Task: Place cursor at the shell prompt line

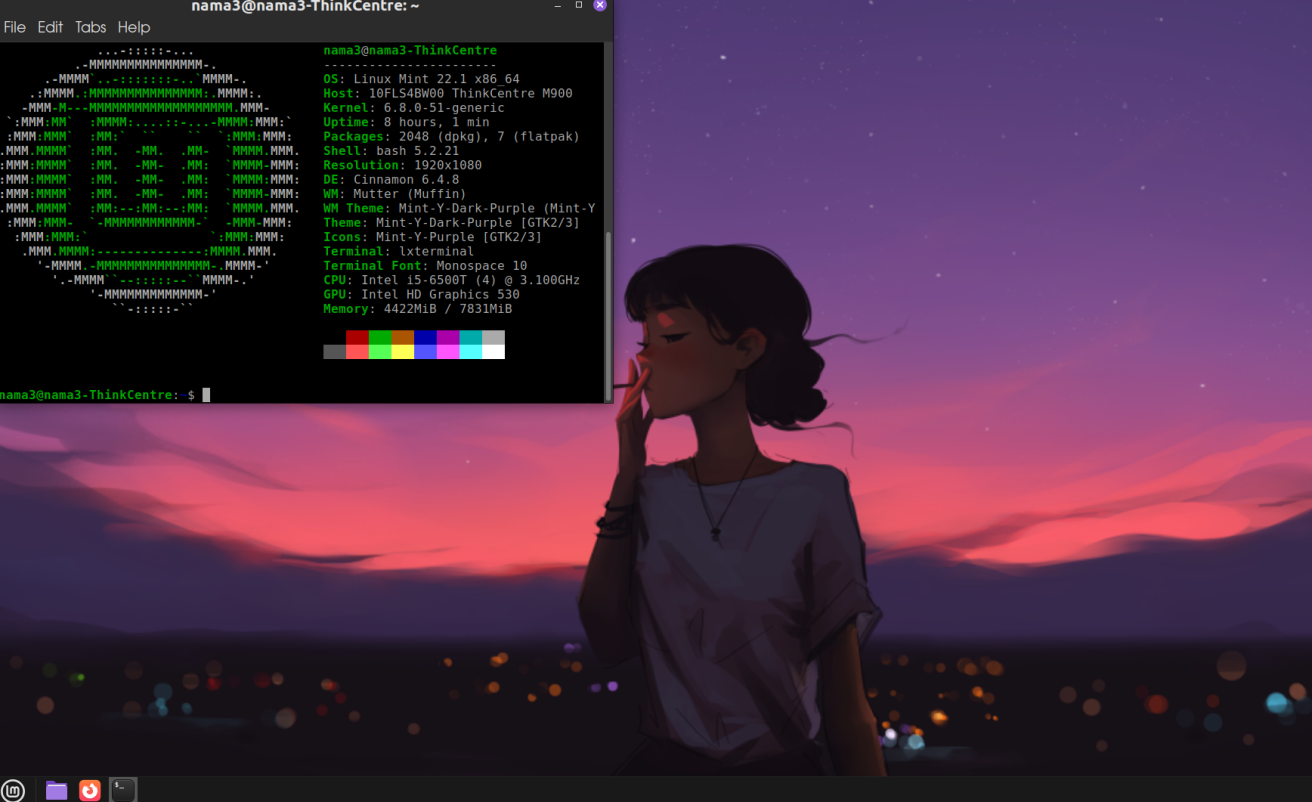Action: (x=105, y=395)
